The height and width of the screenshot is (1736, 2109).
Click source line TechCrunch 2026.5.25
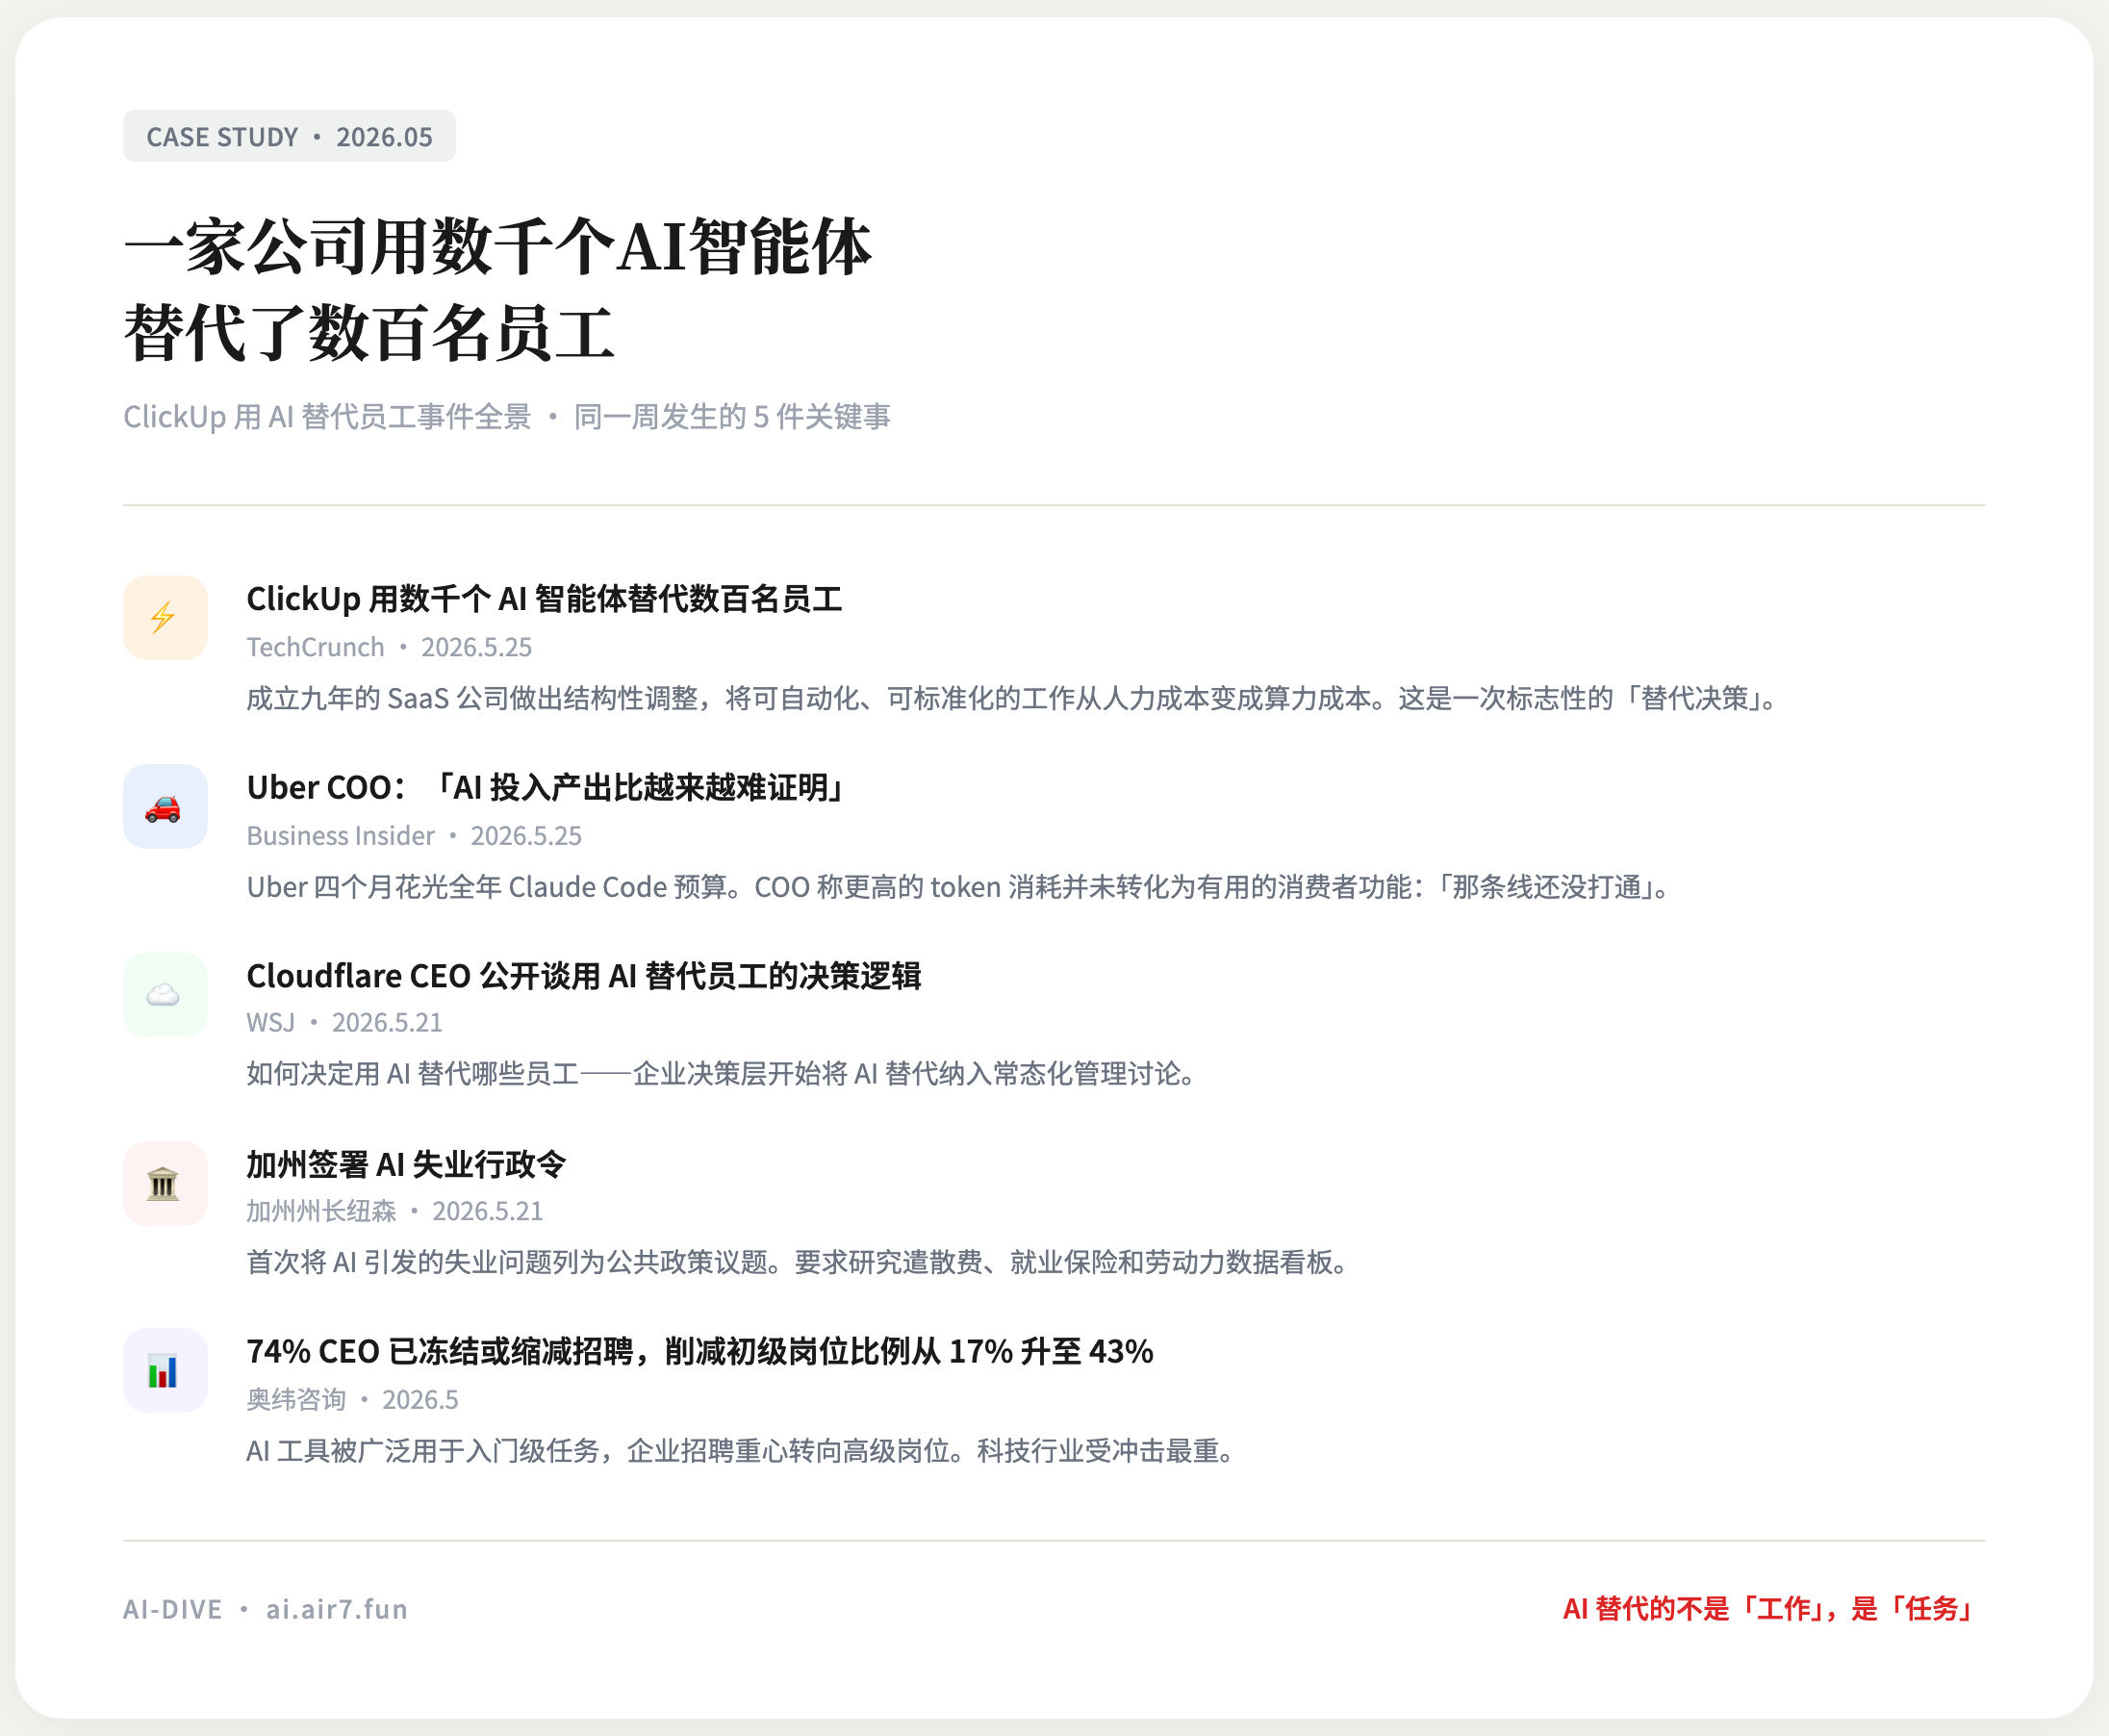point(389,647)
